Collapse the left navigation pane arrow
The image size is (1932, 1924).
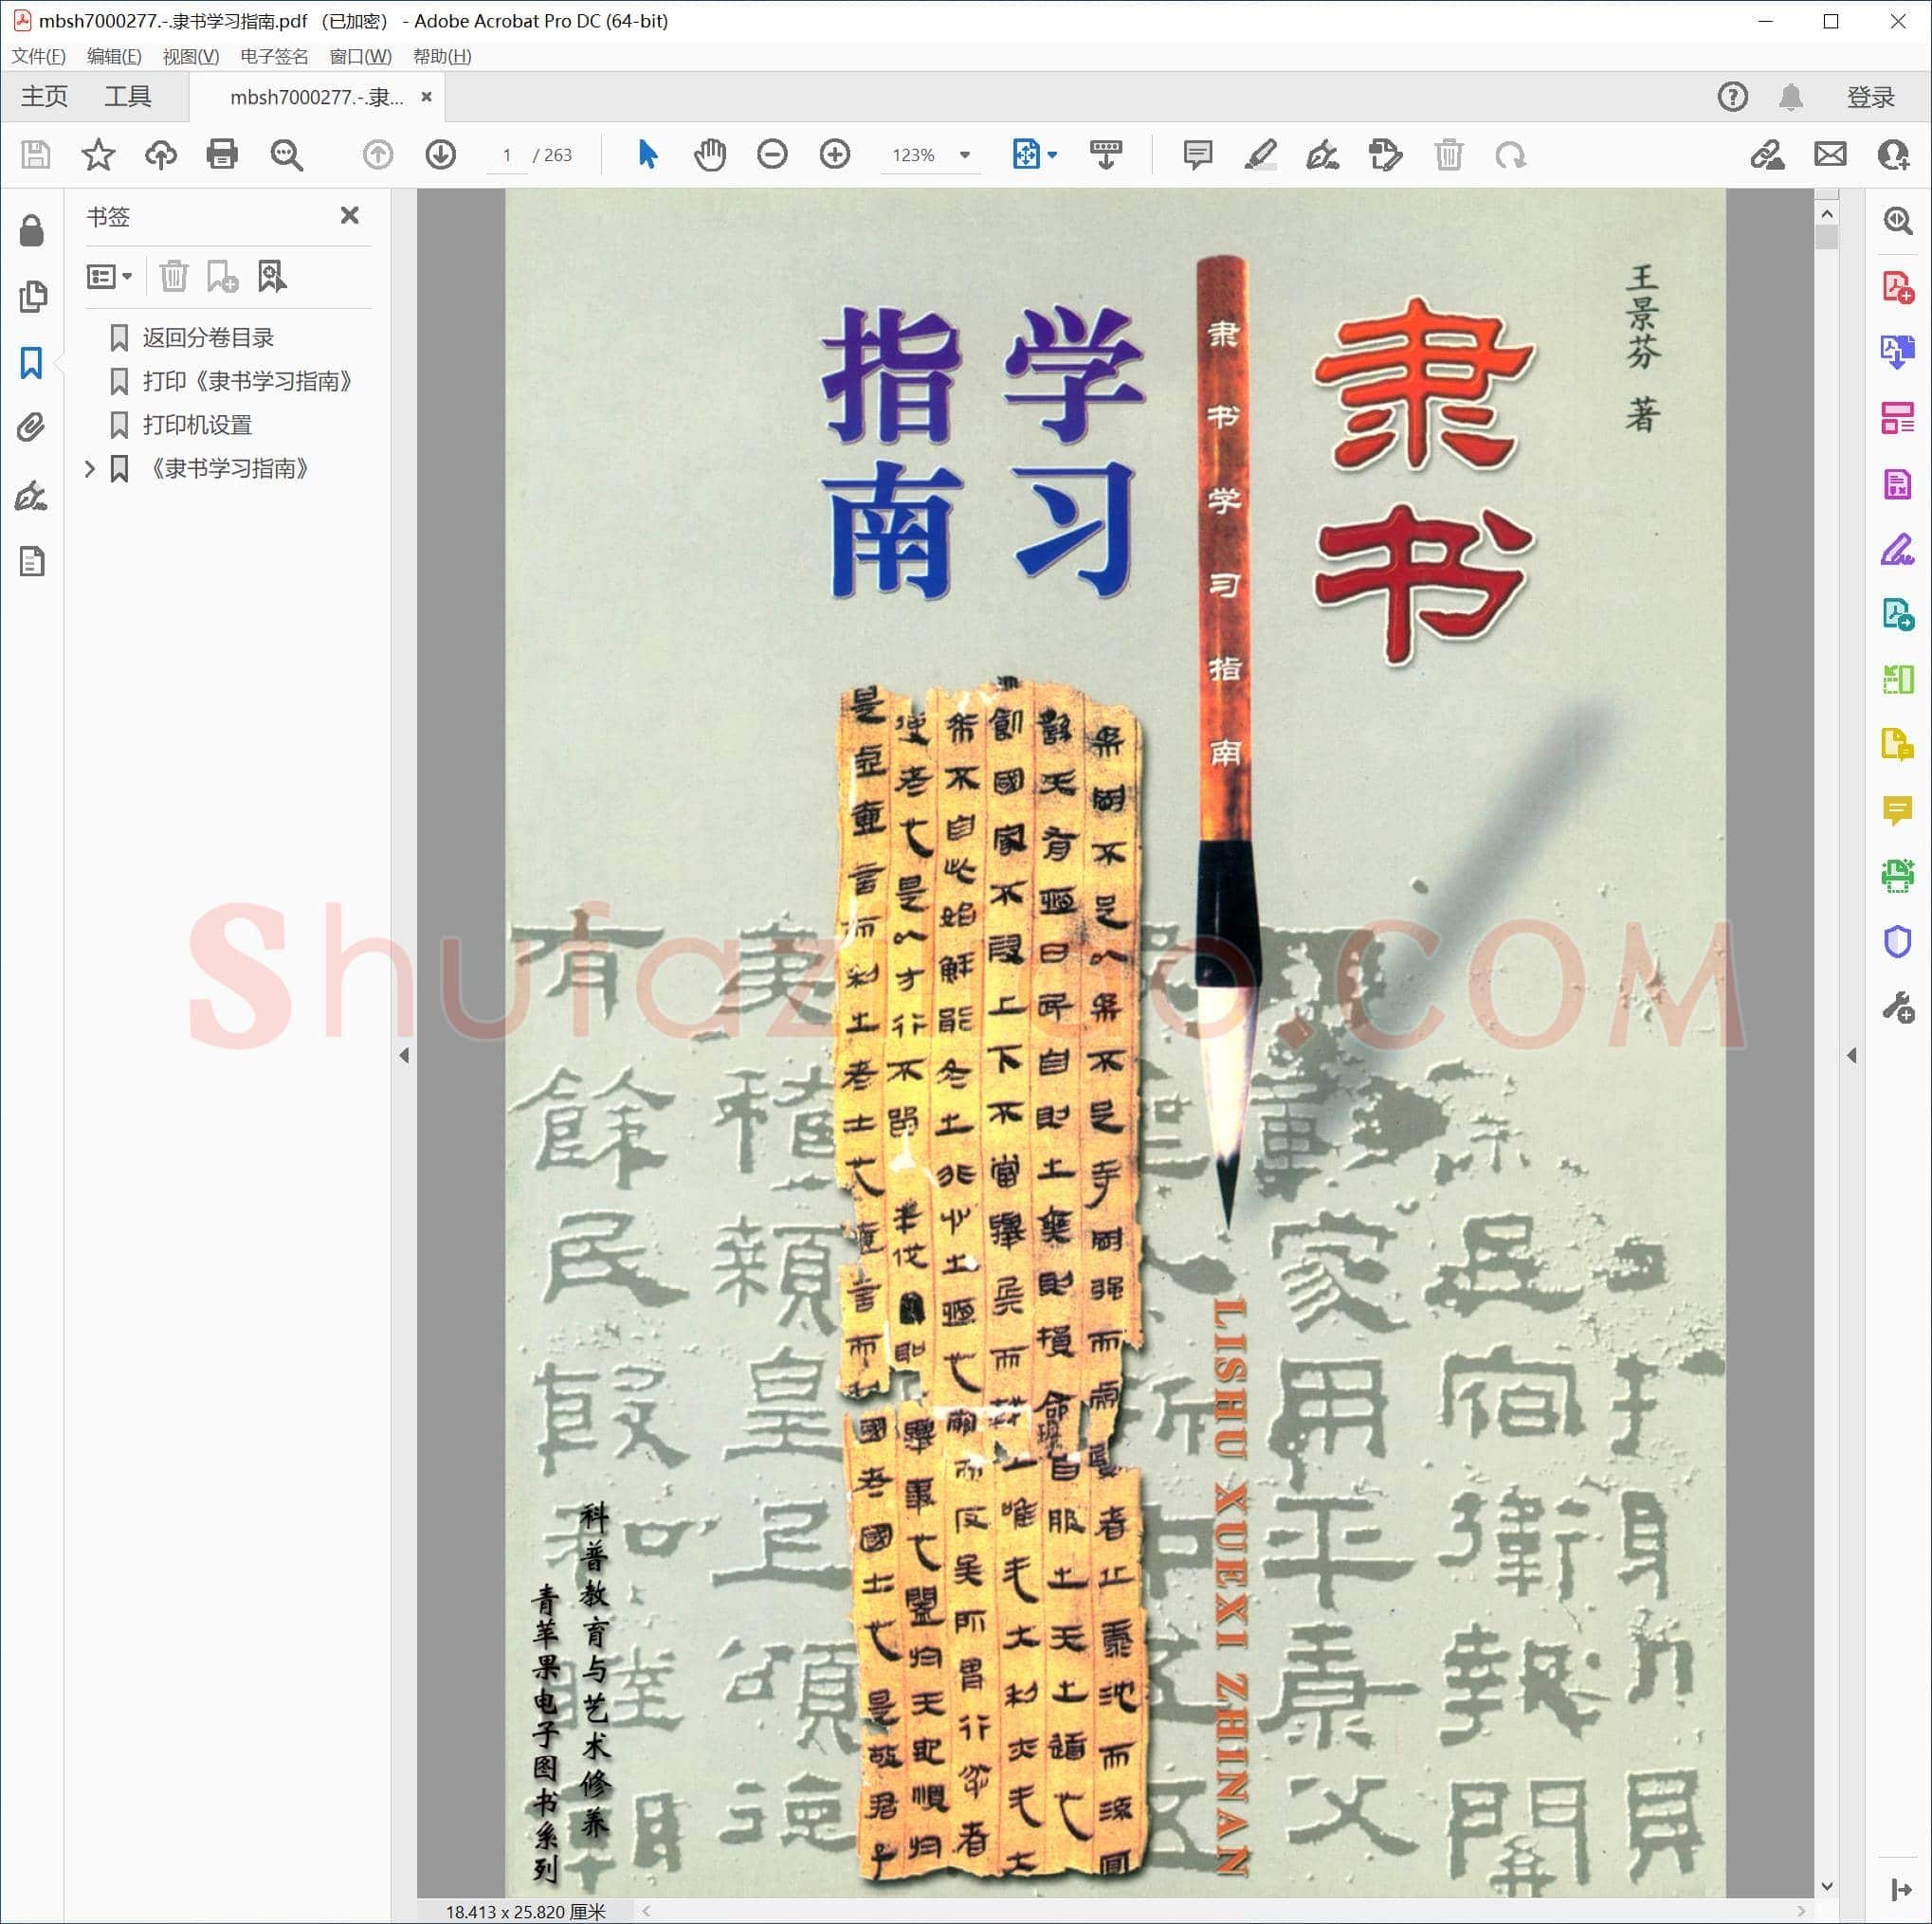pyautogui.click(x=404, y=1055)
